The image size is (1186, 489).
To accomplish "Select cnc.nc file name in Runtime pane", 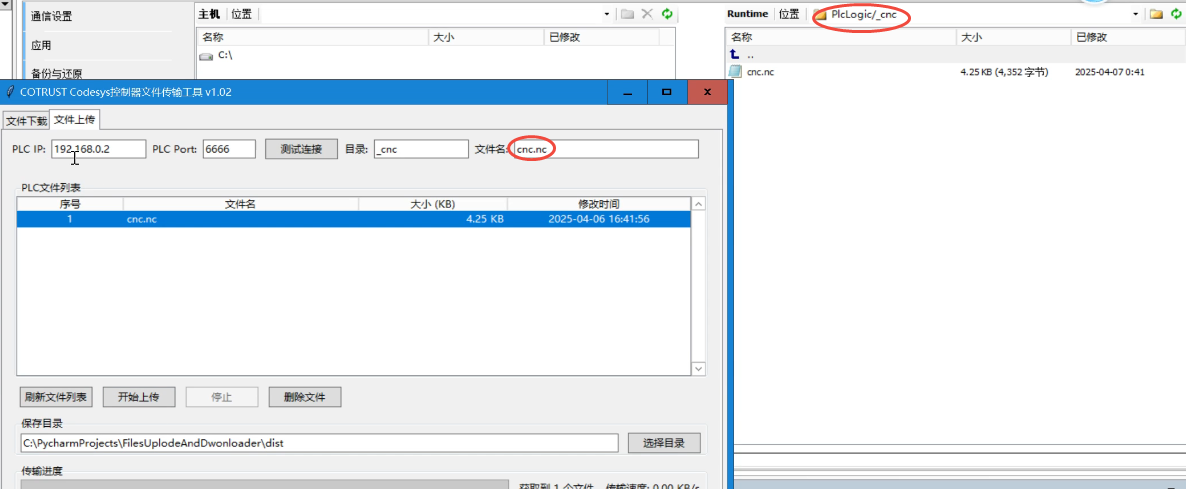I will point(760,72).
